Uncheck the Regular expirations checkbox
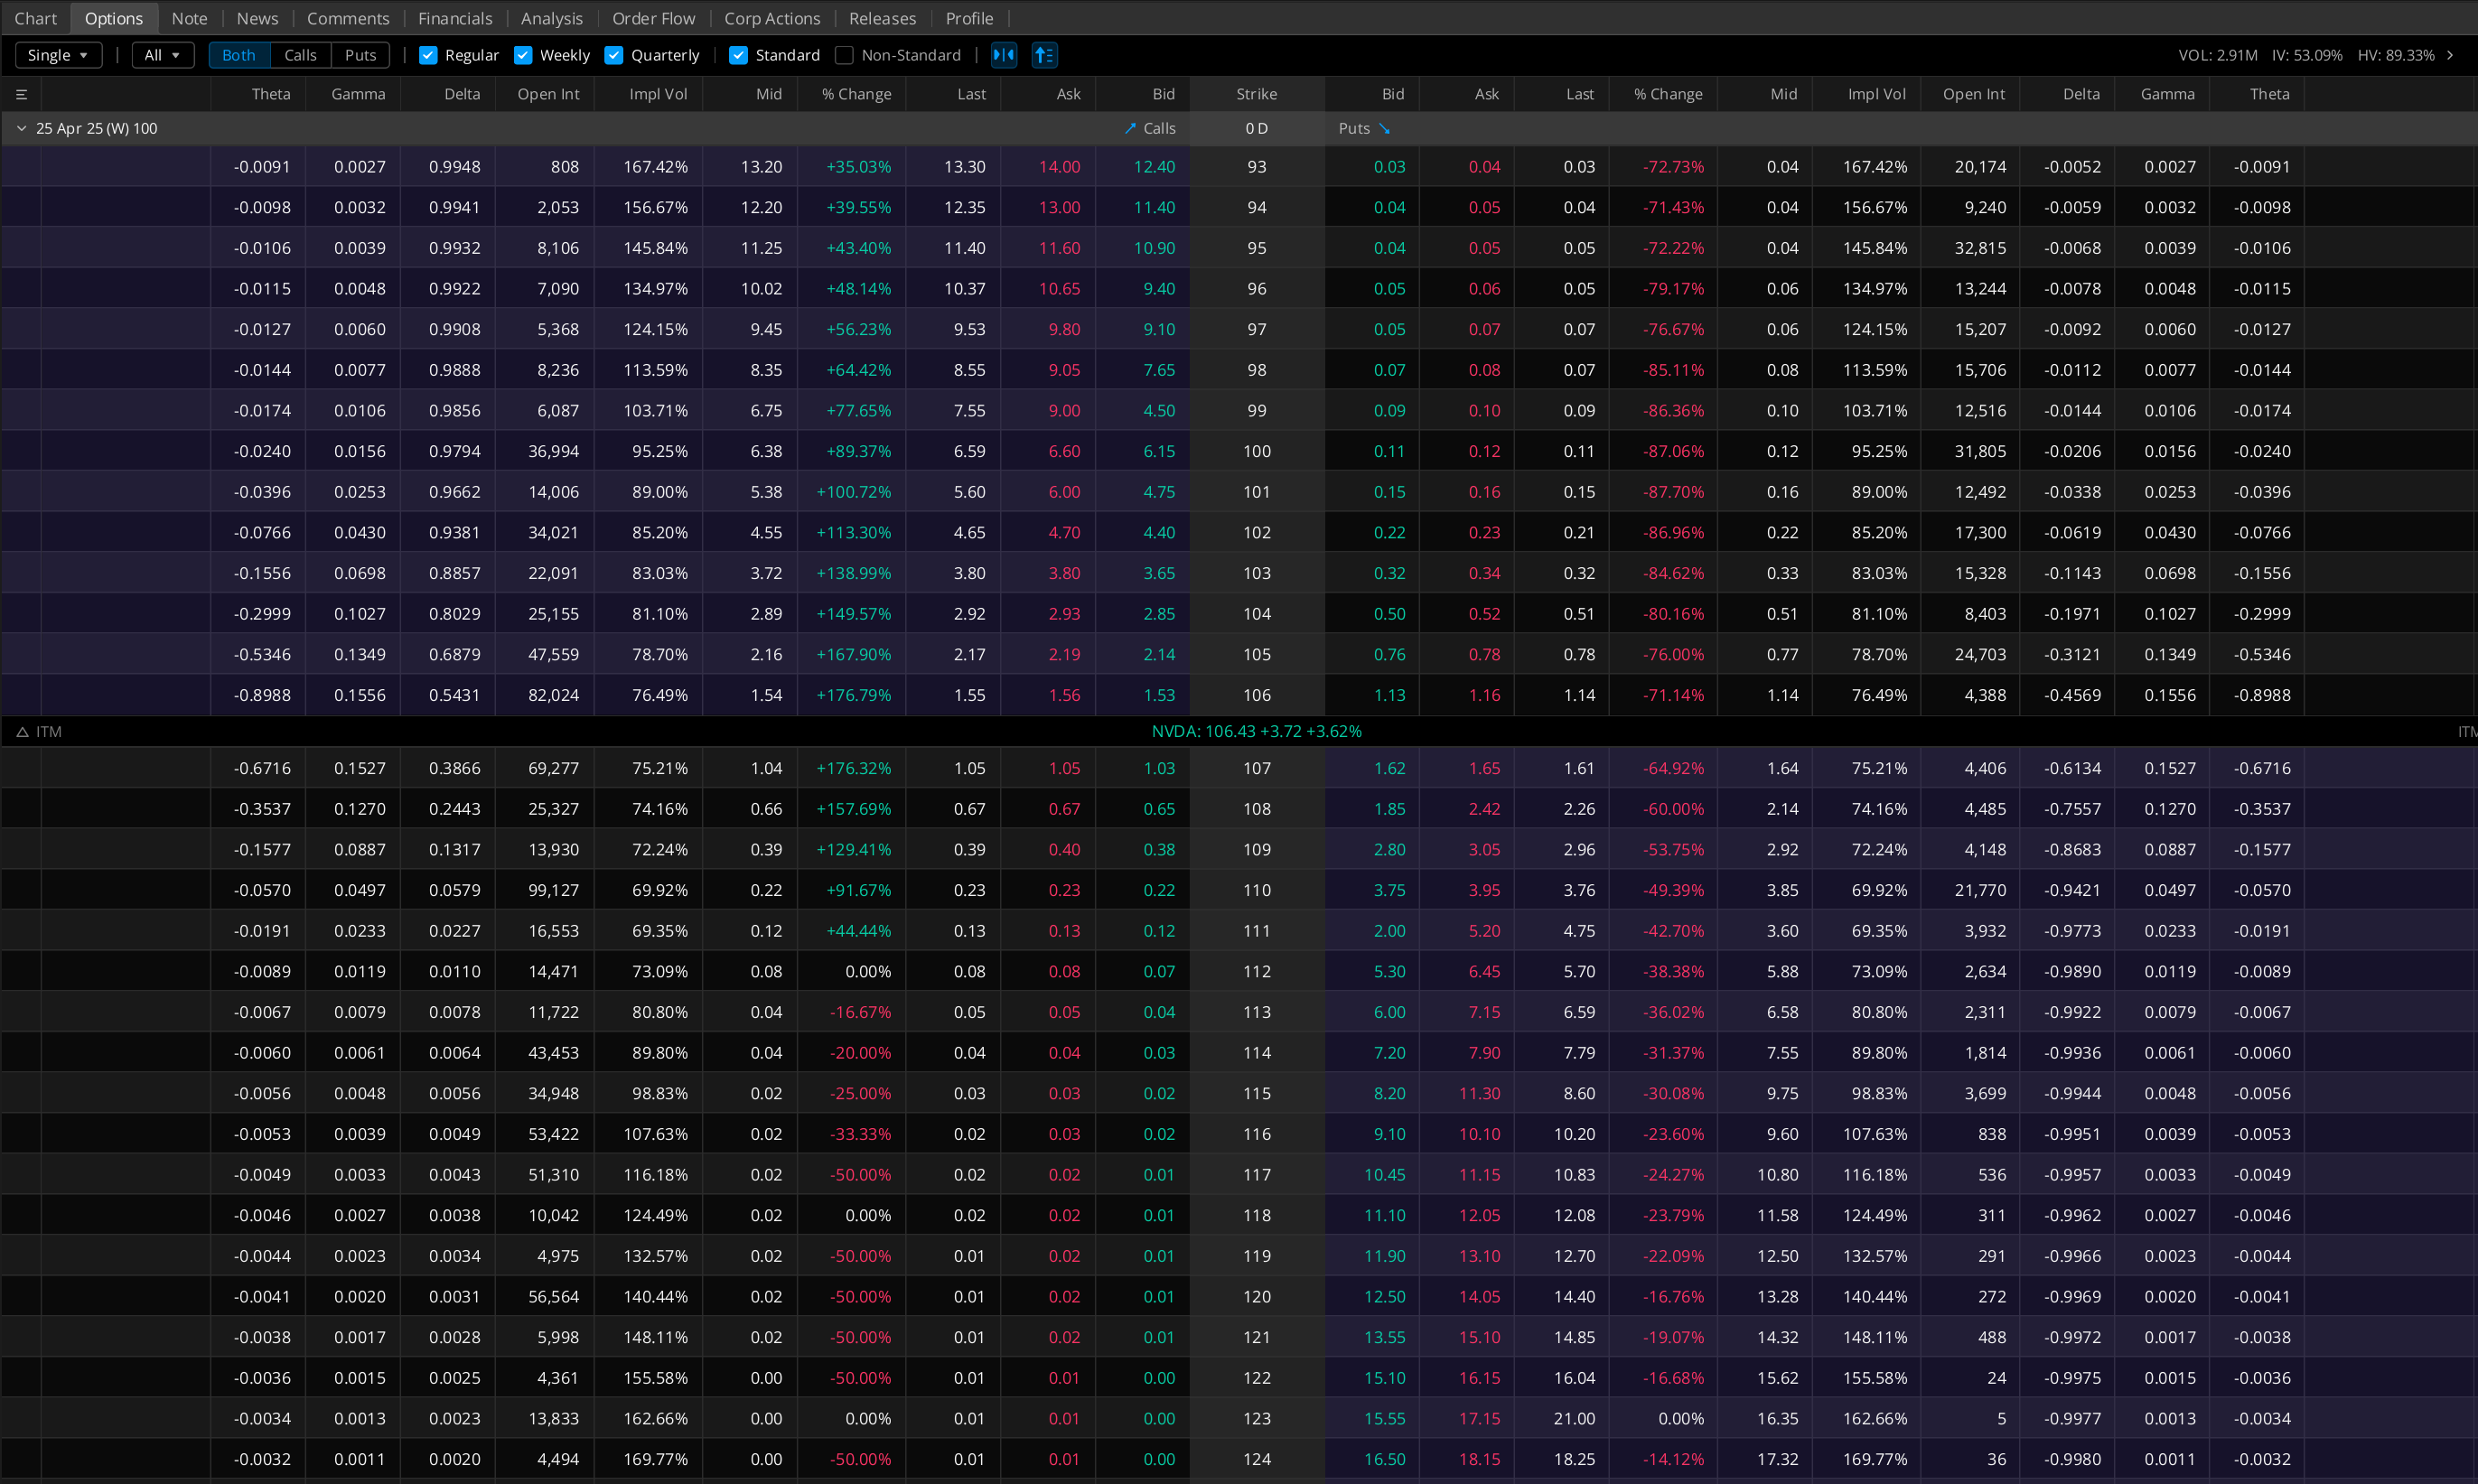The image size is (2478, 1484). [x=428, y=55]
